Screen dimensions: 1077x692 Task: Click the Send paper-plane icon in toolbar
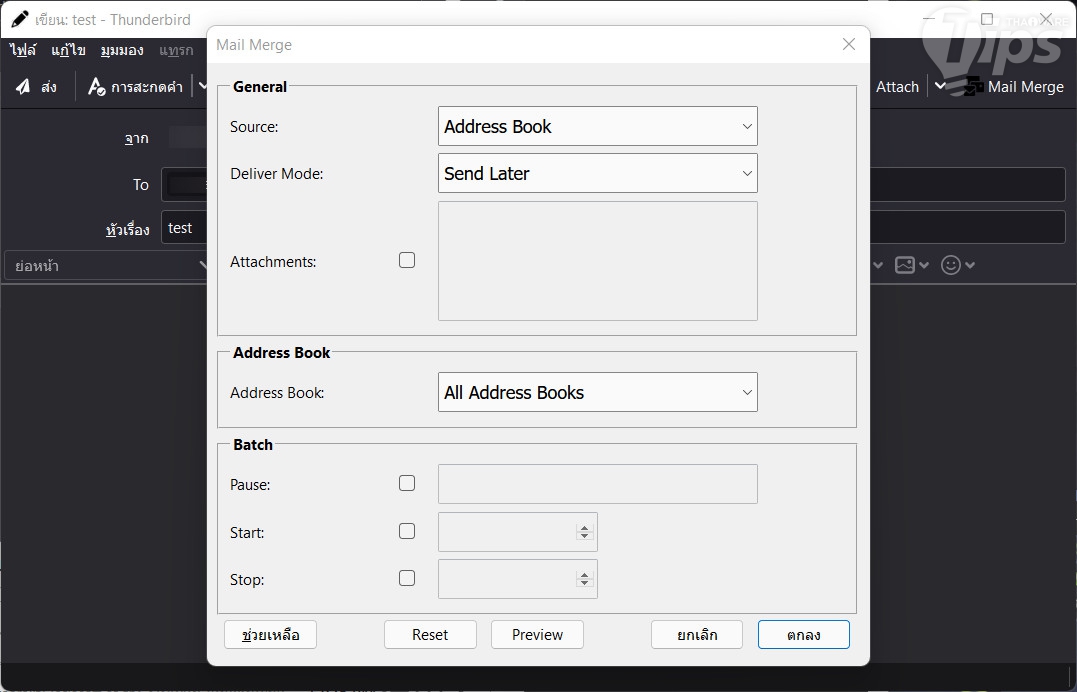[x=23, y=87]
